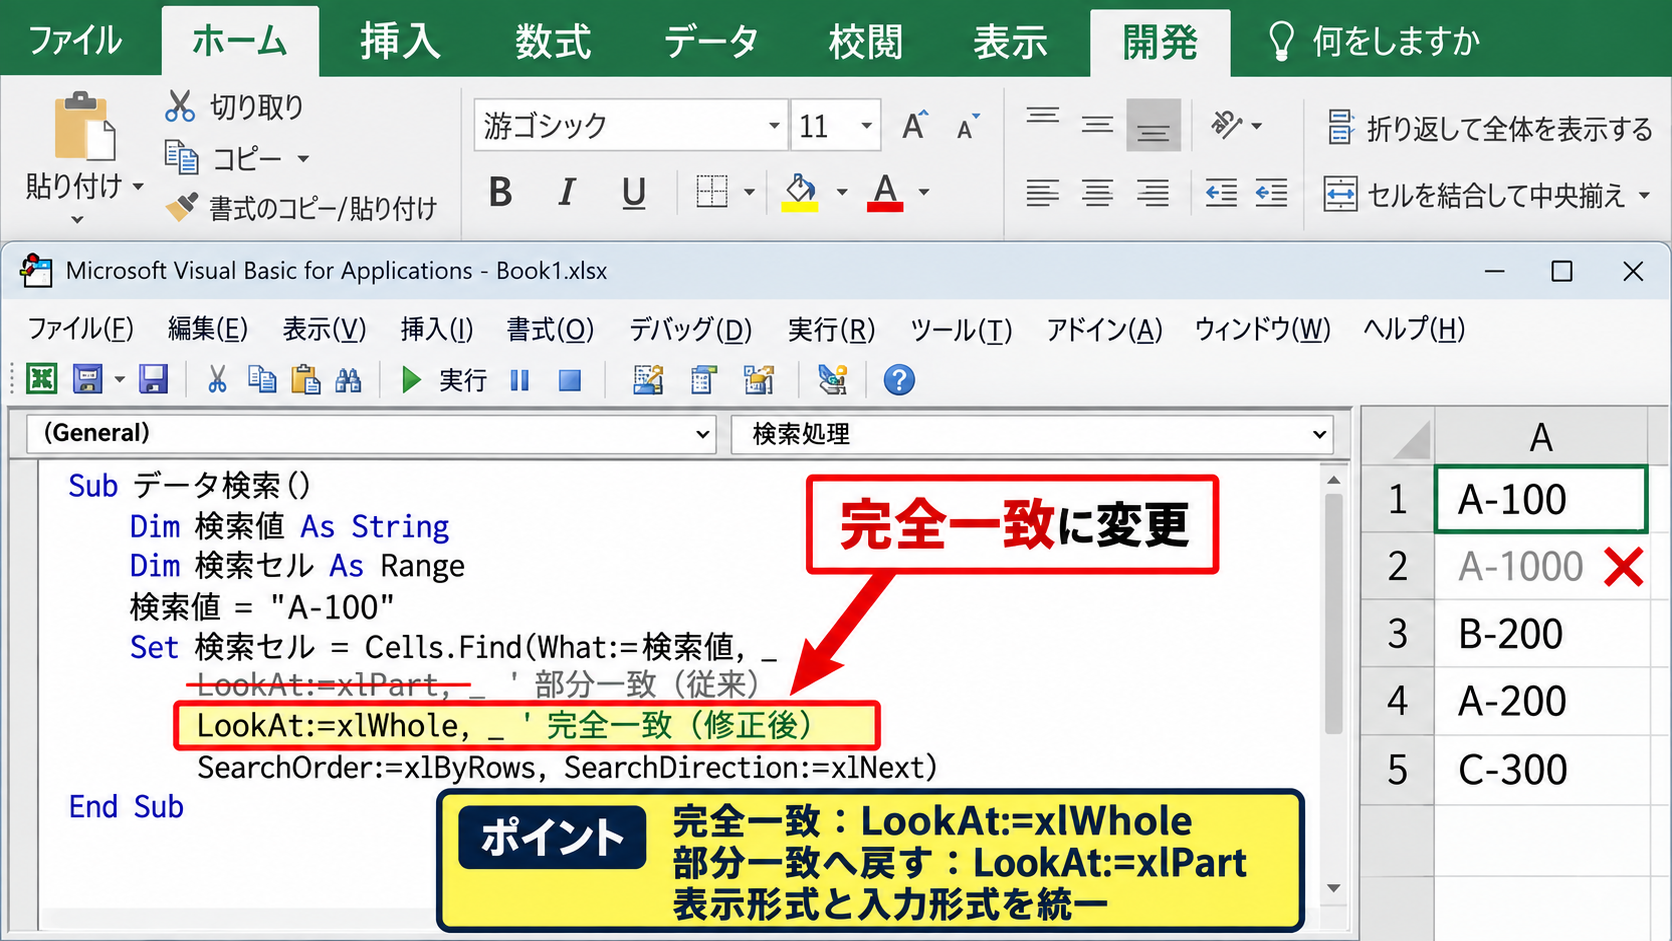Image resolution: width=1672 pixels, height=941 pixels.
Task: Click blue Help question mark icon
Action: click(x=898, y=380)
